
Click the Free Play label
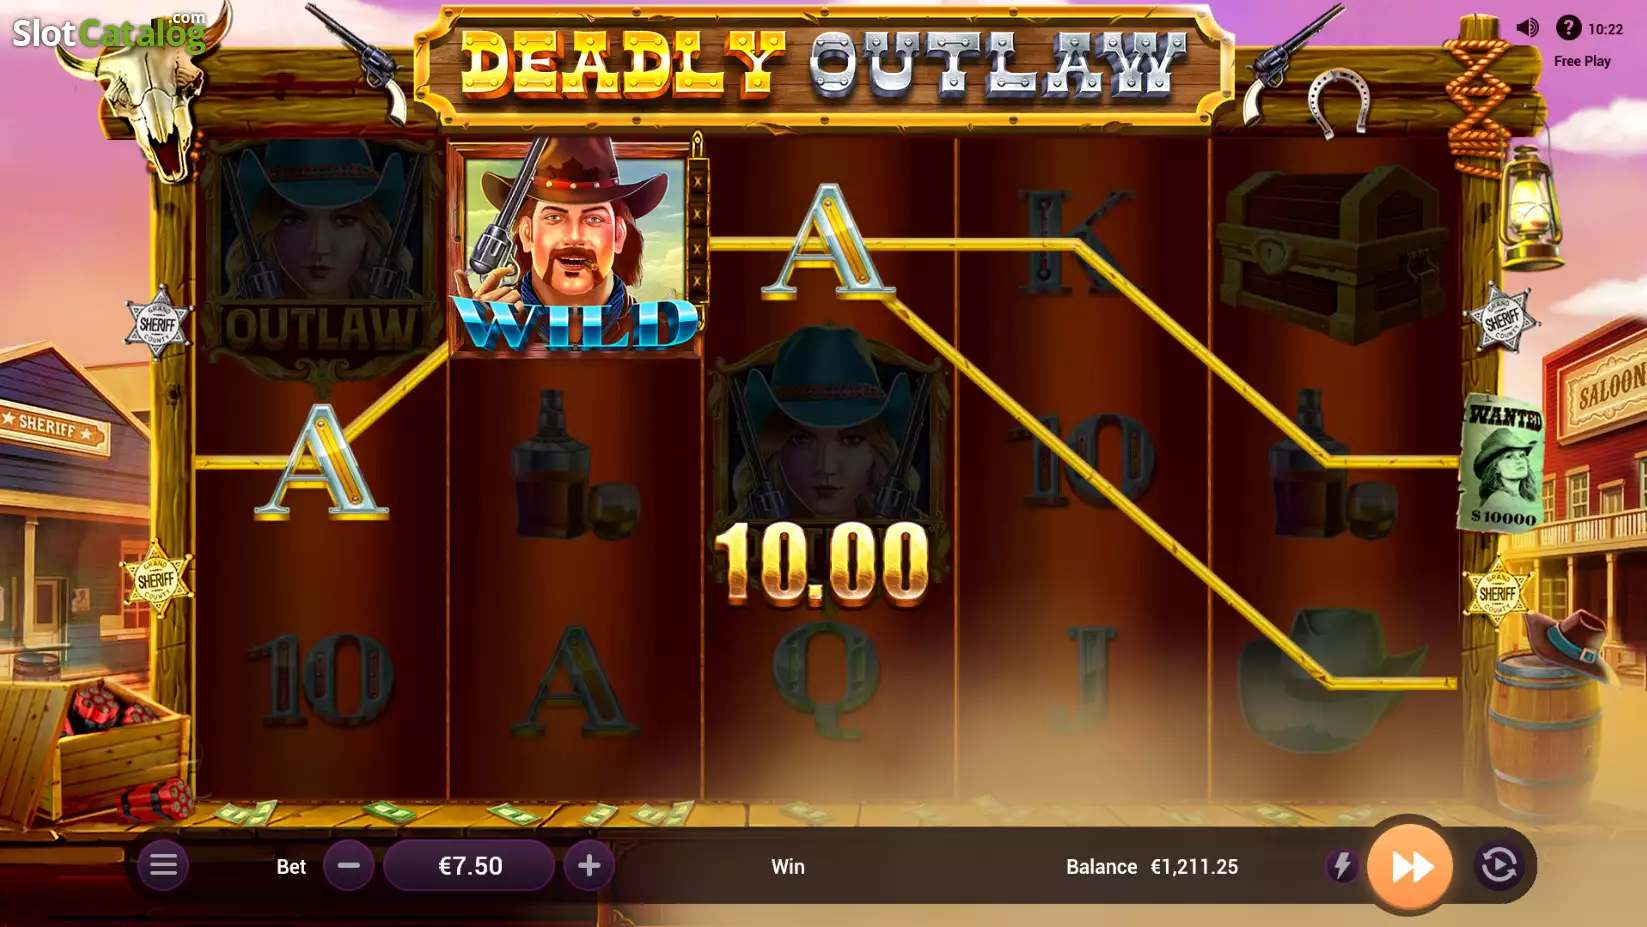click(x=1582, y=61)
